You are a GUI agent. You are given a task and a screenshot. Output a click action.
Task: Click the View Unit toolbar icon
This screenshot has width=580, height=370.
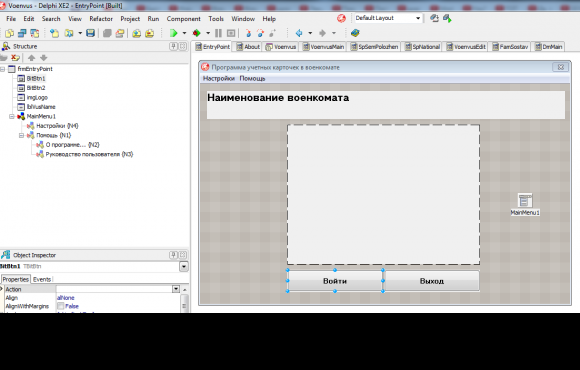point(22,33)
